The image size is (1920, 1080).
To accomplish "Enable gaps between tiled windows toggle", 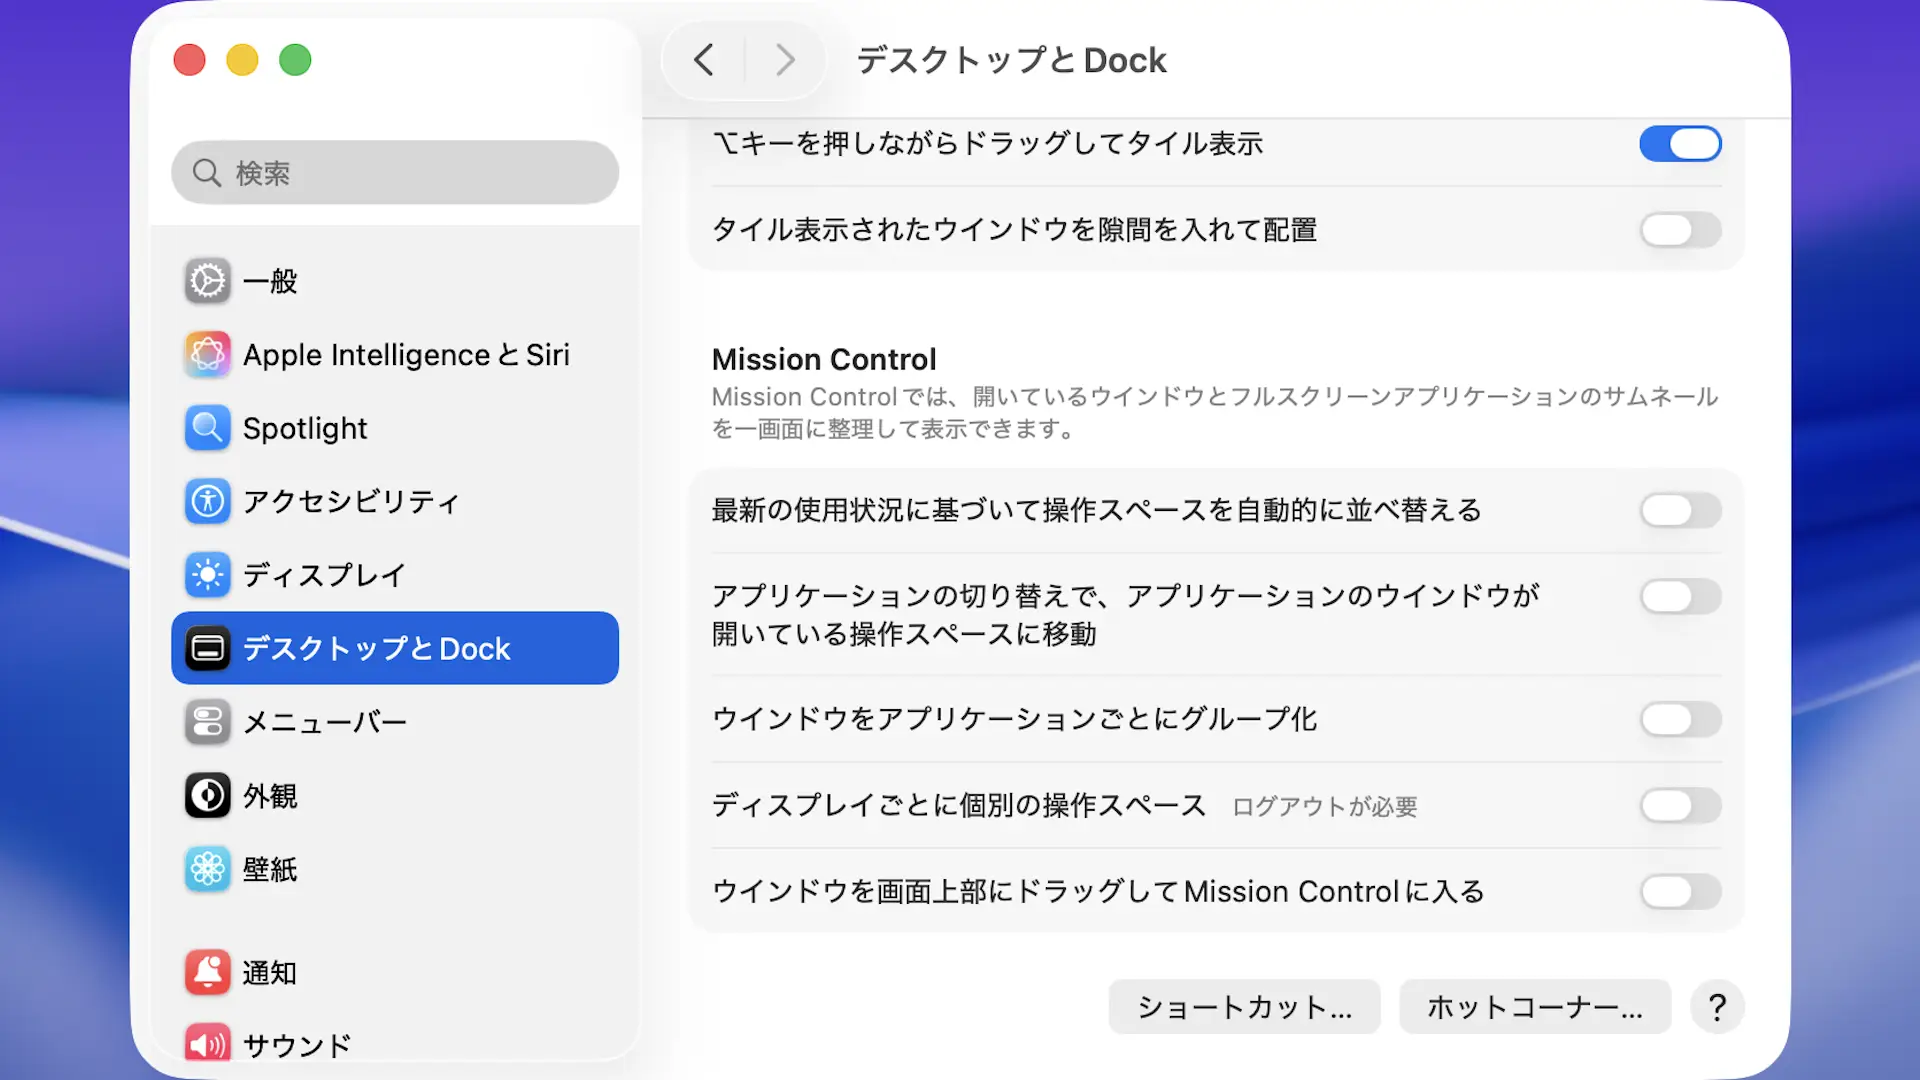I will click(x=1680, y=230).
